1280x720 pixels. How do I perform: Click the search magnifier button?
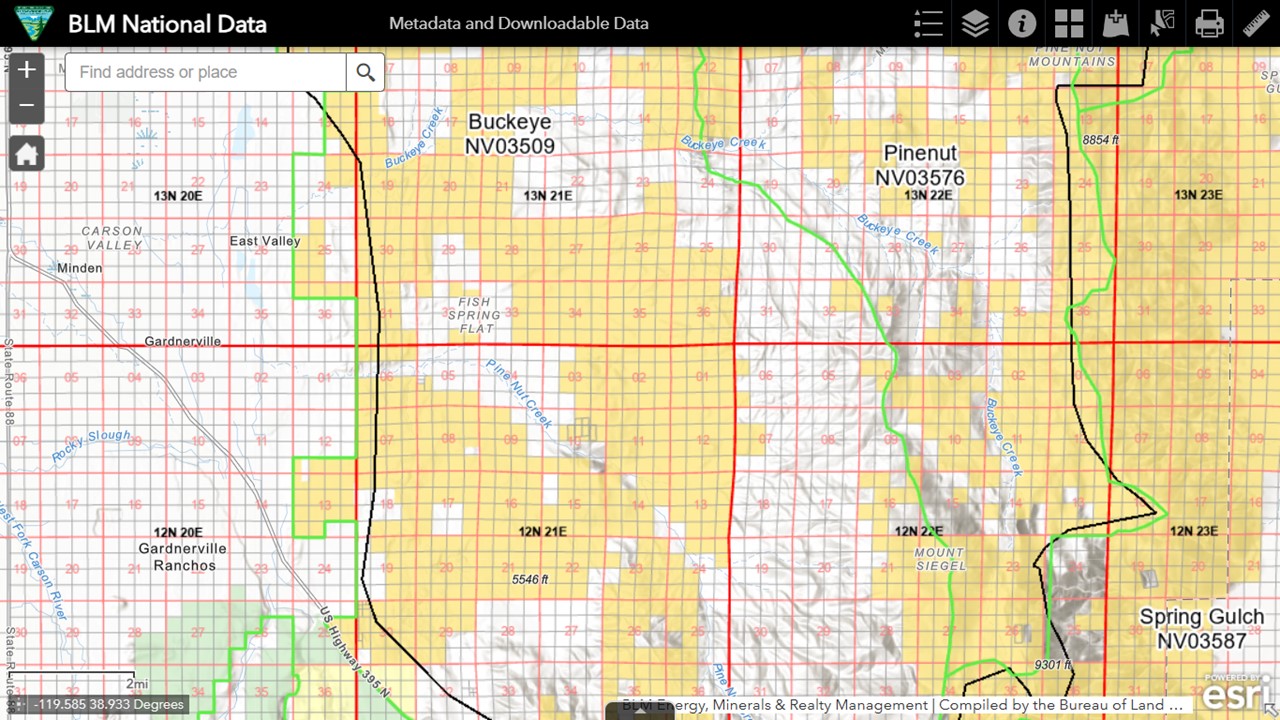tap(366, 72)
